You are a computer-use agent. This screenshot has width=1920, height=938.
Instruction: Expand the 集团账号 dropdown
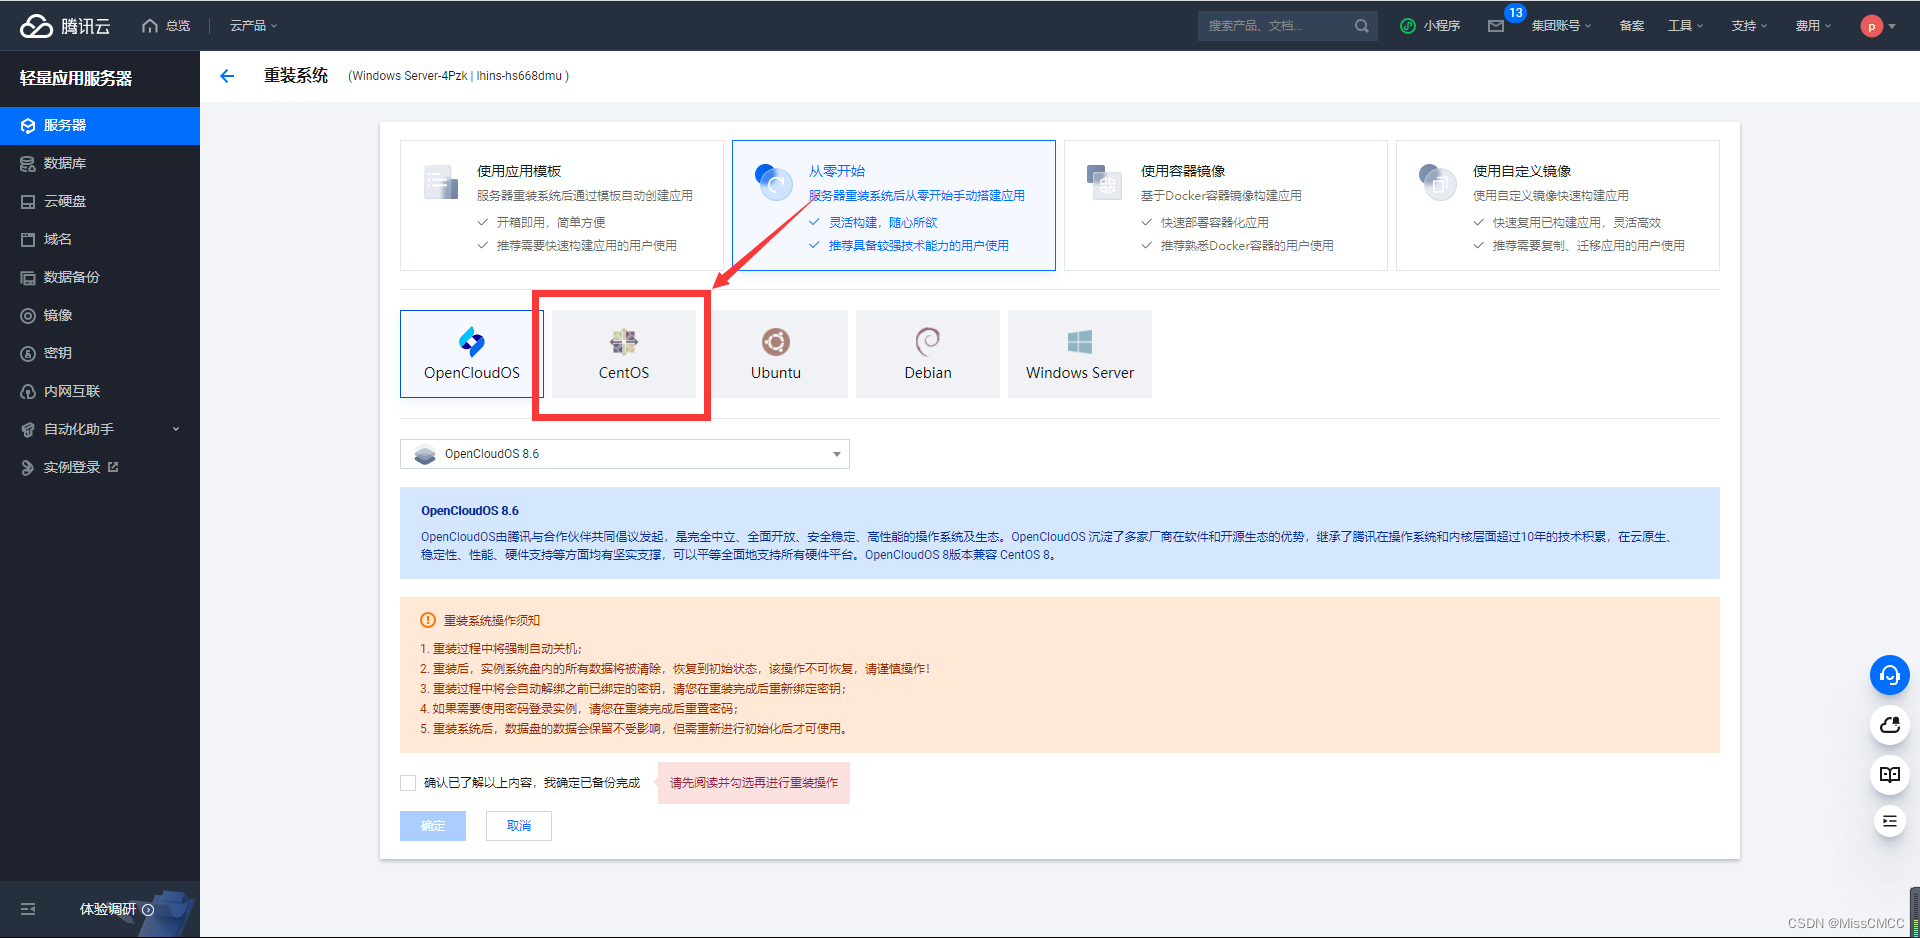1561,26
